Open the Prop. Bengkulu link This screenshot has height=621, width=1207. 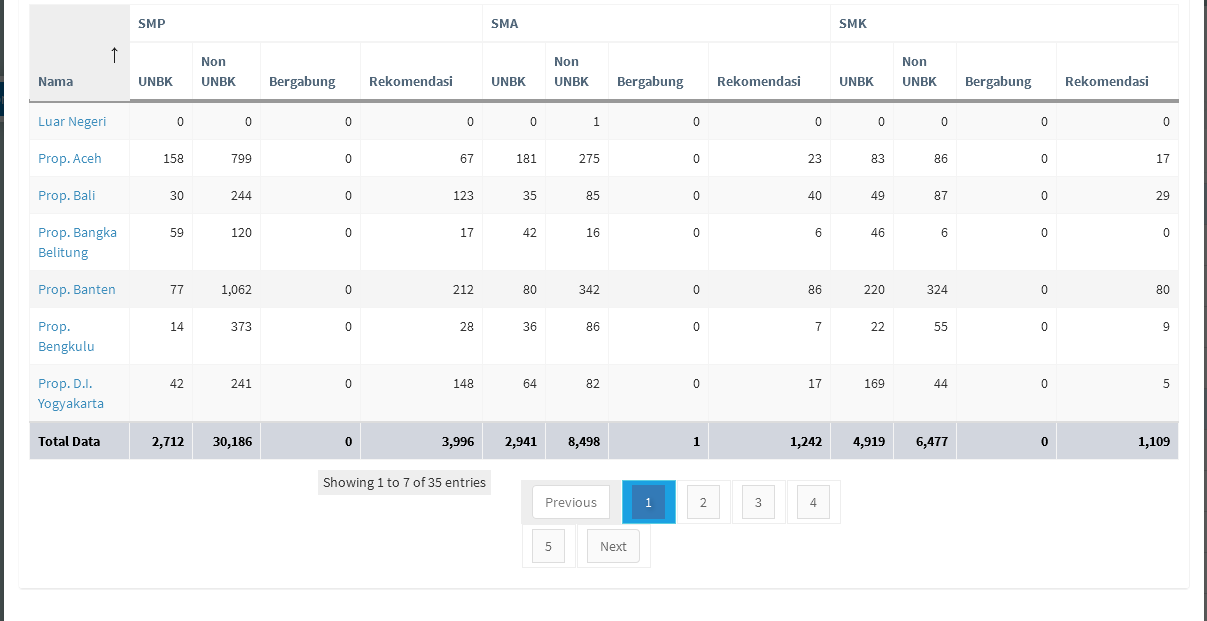coord(66,336)
